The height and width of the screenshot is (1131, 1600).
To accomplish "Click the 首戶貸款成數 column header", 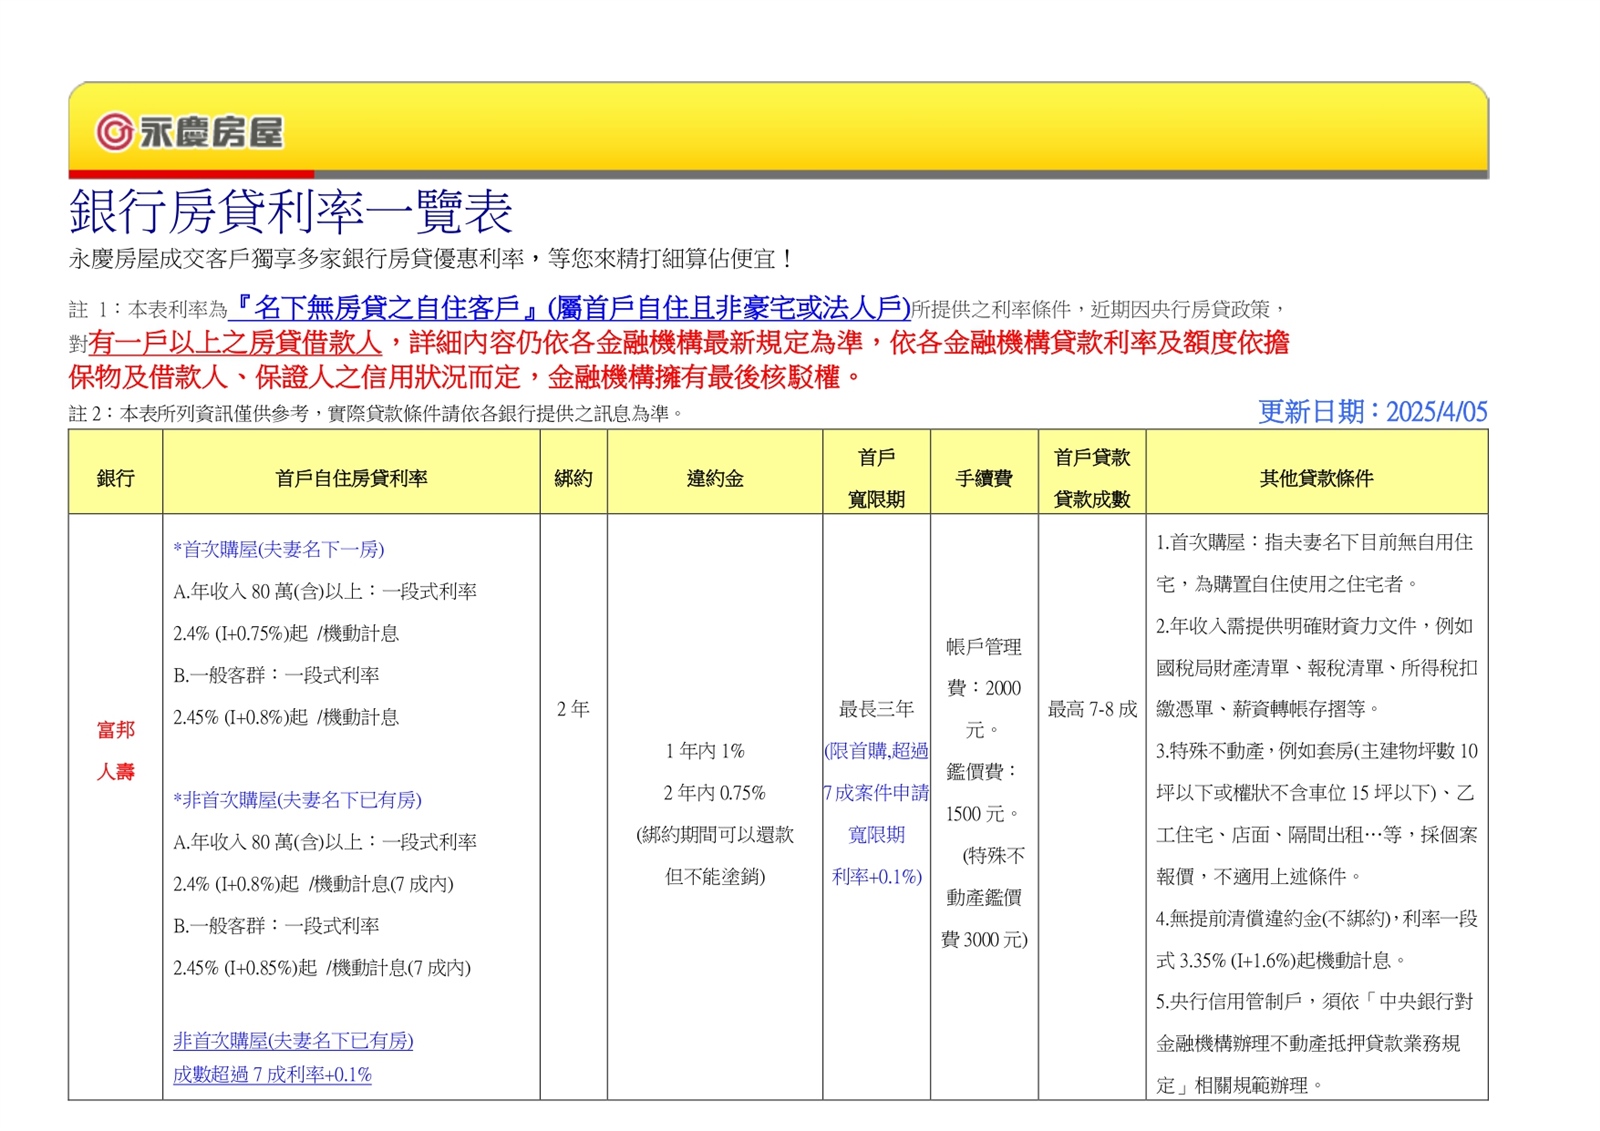I will tap(1092, 478).
